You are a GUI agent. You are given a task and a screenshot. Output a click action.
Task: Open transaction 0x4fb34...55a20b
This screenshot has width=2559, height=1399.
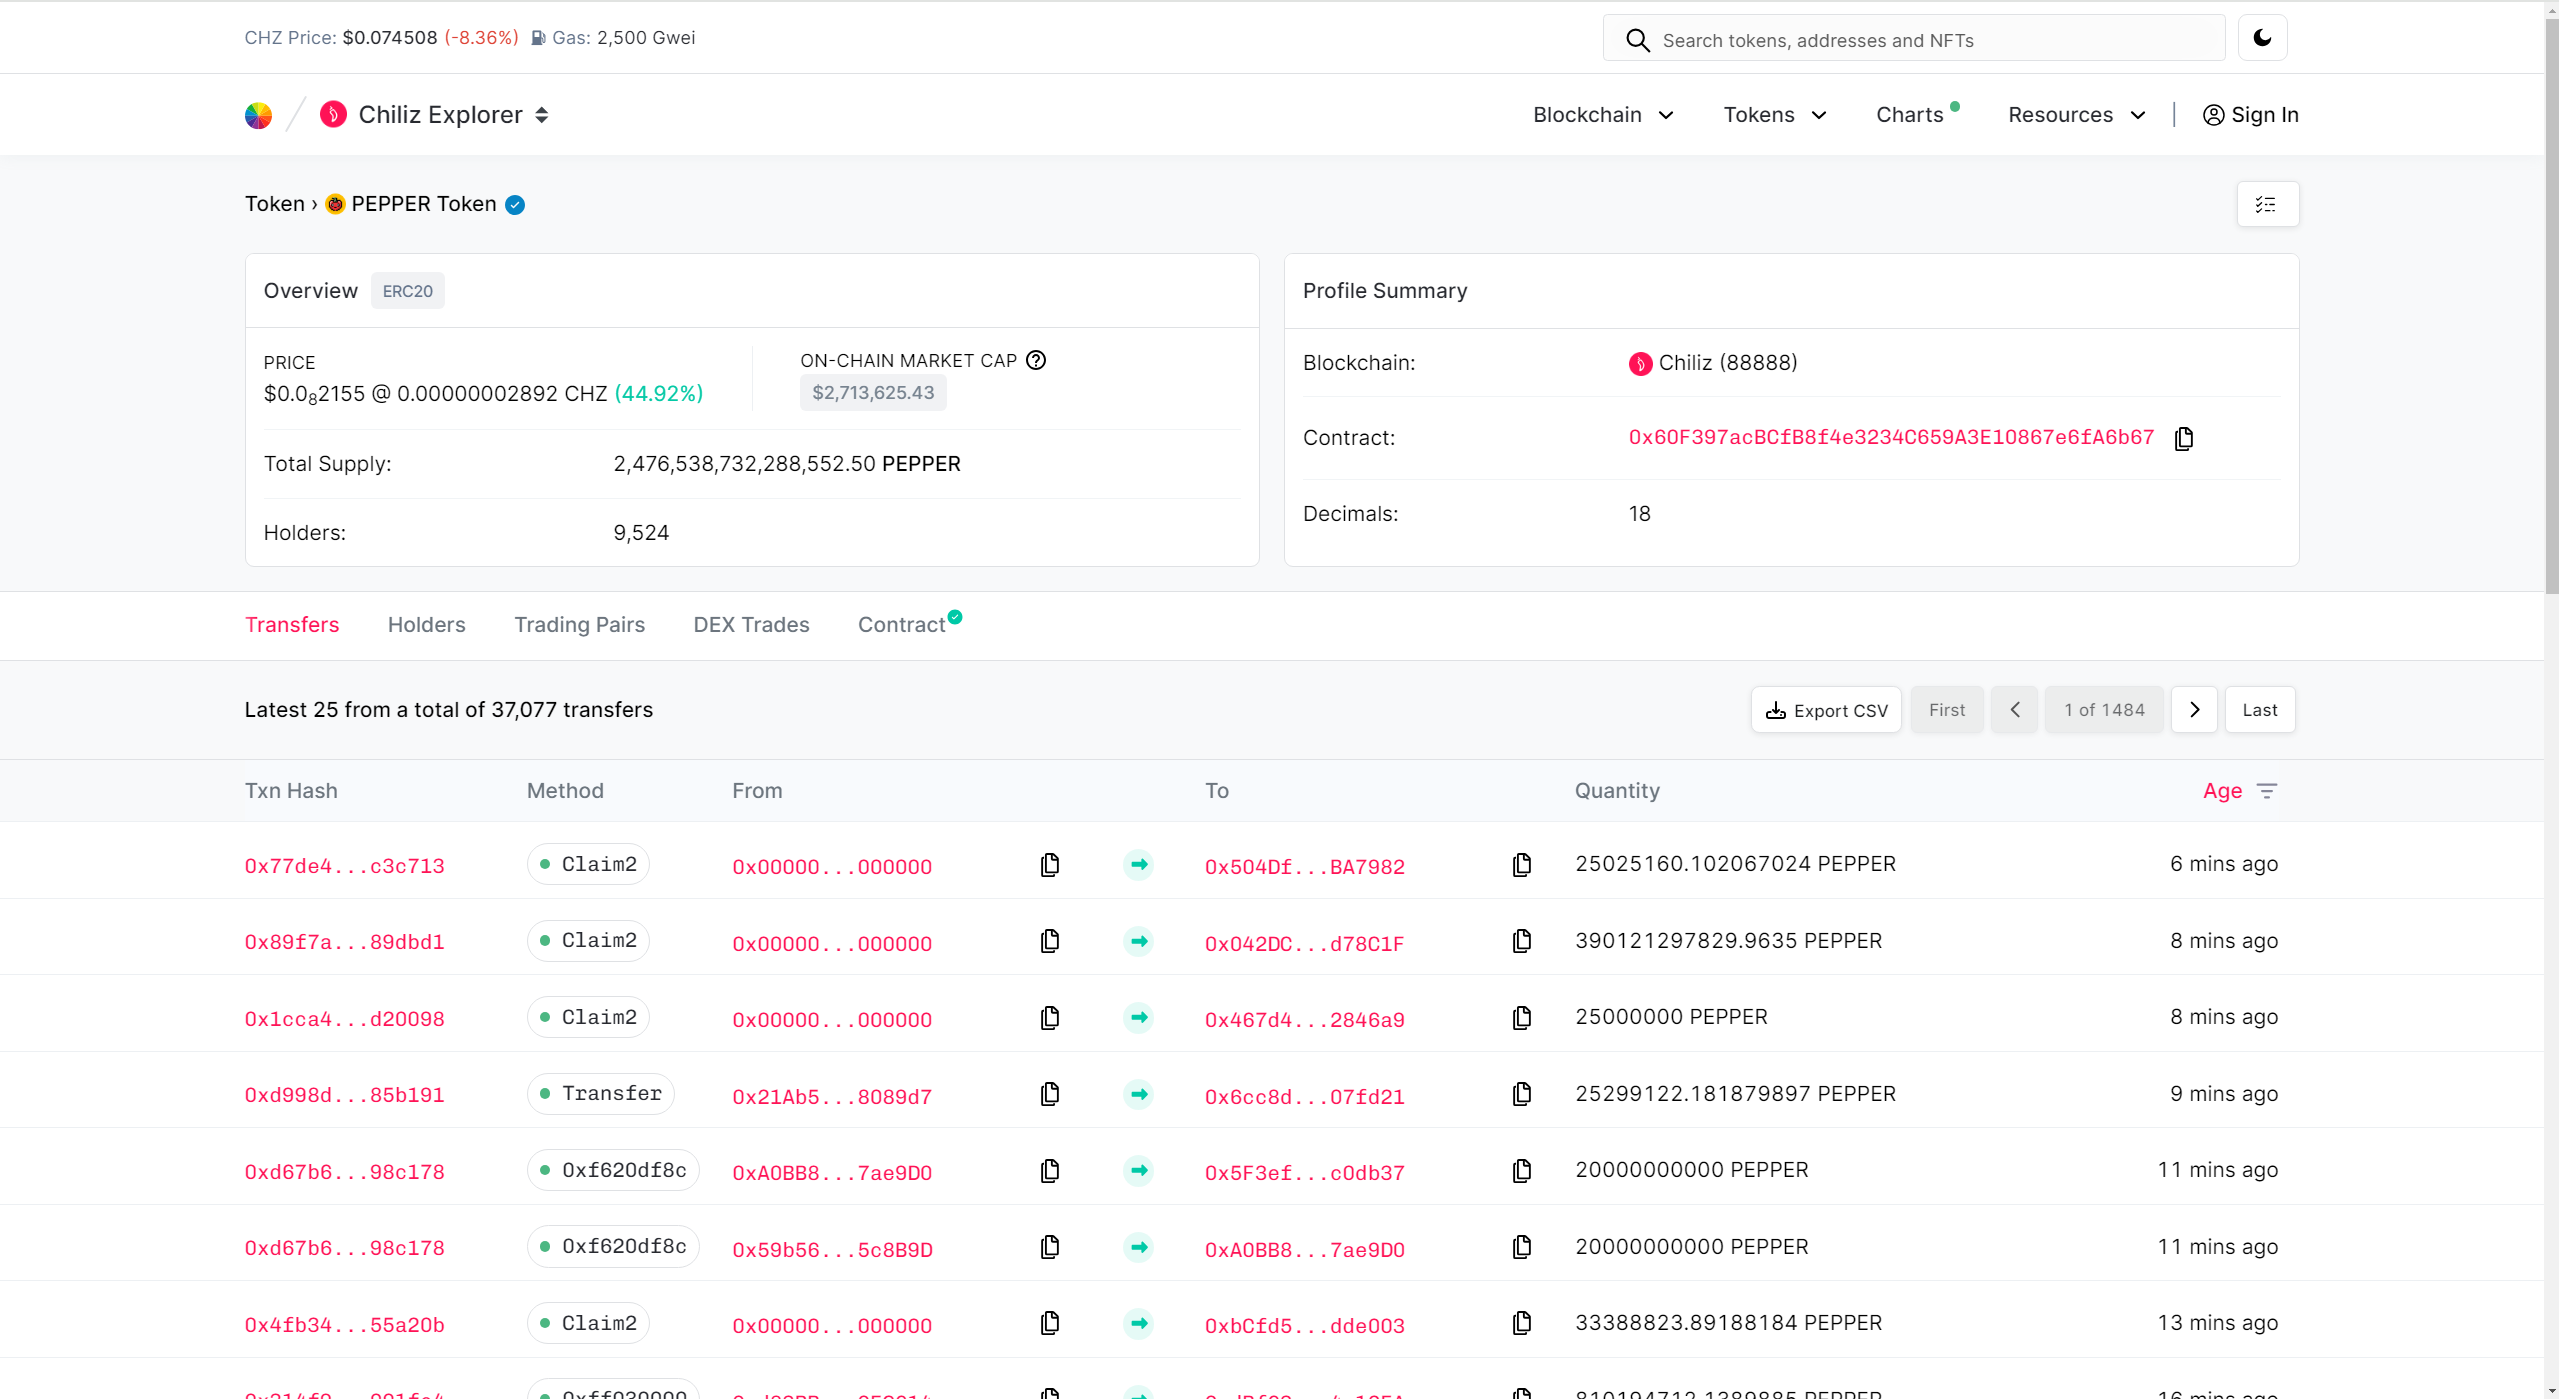click(x=345, y=1325)
